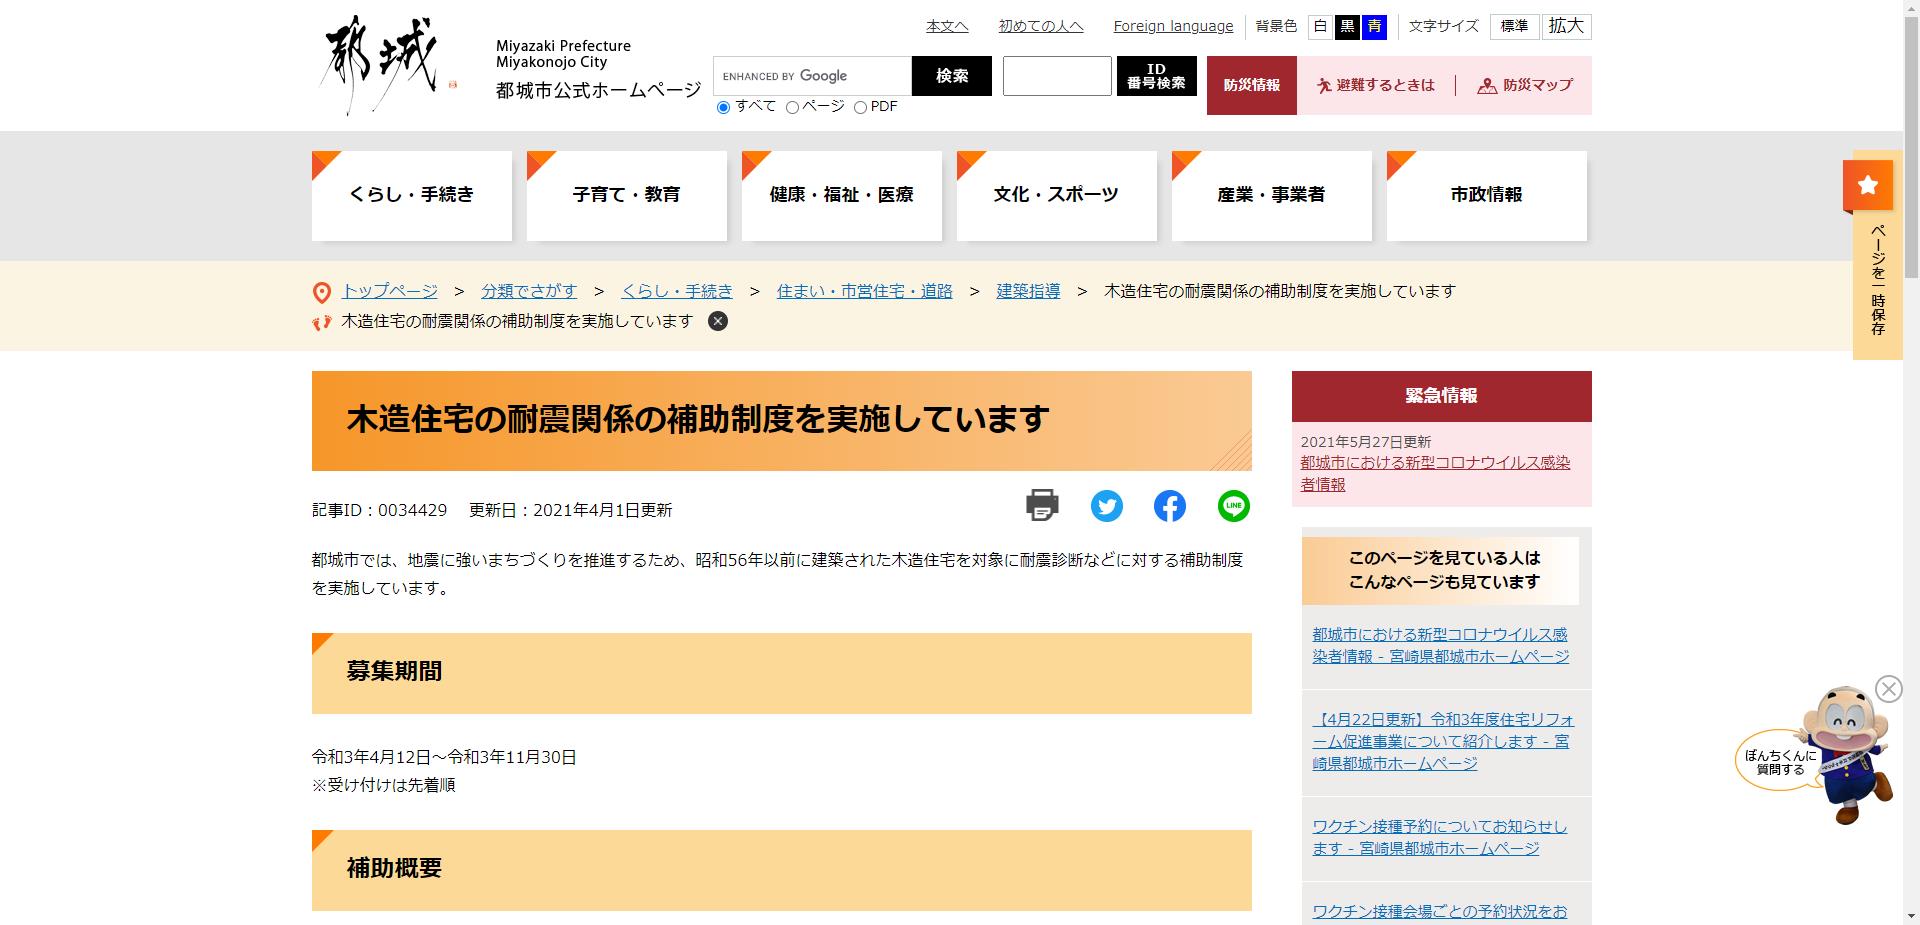Open the ID番号検索 lookup
Screen dimensions: 1920x925
tap(1156, 76)
